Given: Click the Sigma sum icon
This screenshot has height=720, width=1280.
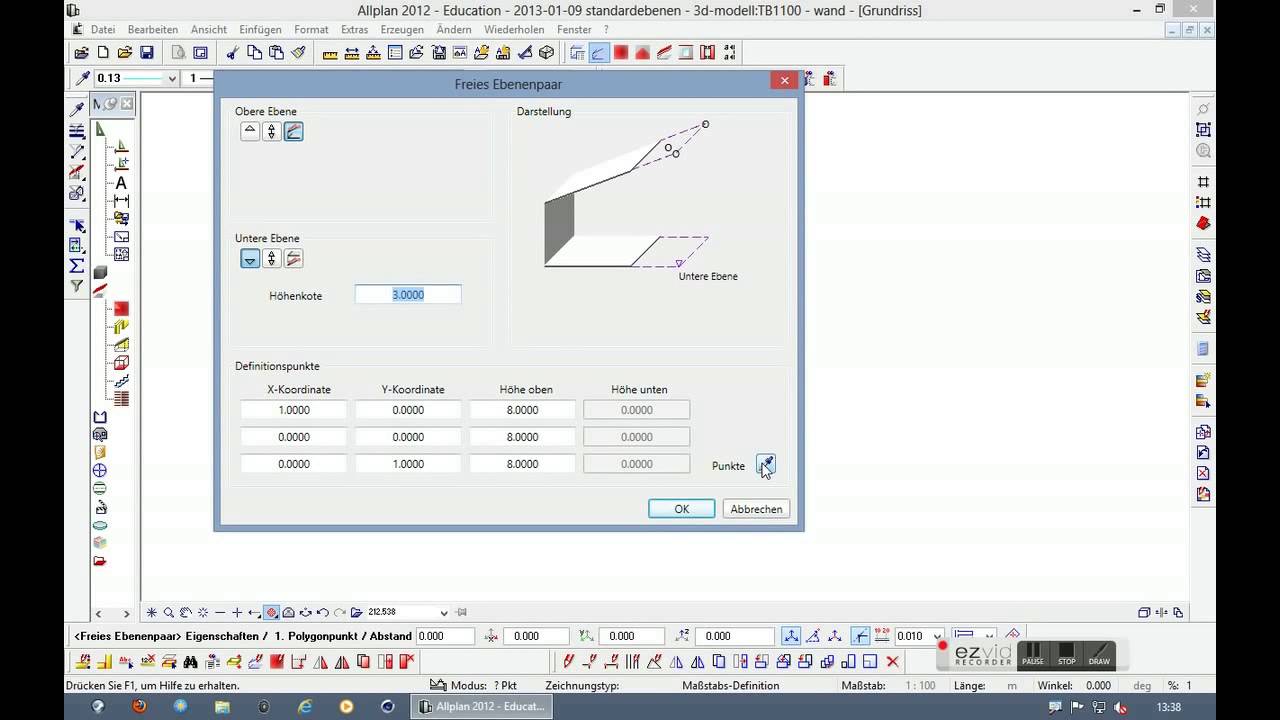Looking at the screenshot, I should 77,266.
